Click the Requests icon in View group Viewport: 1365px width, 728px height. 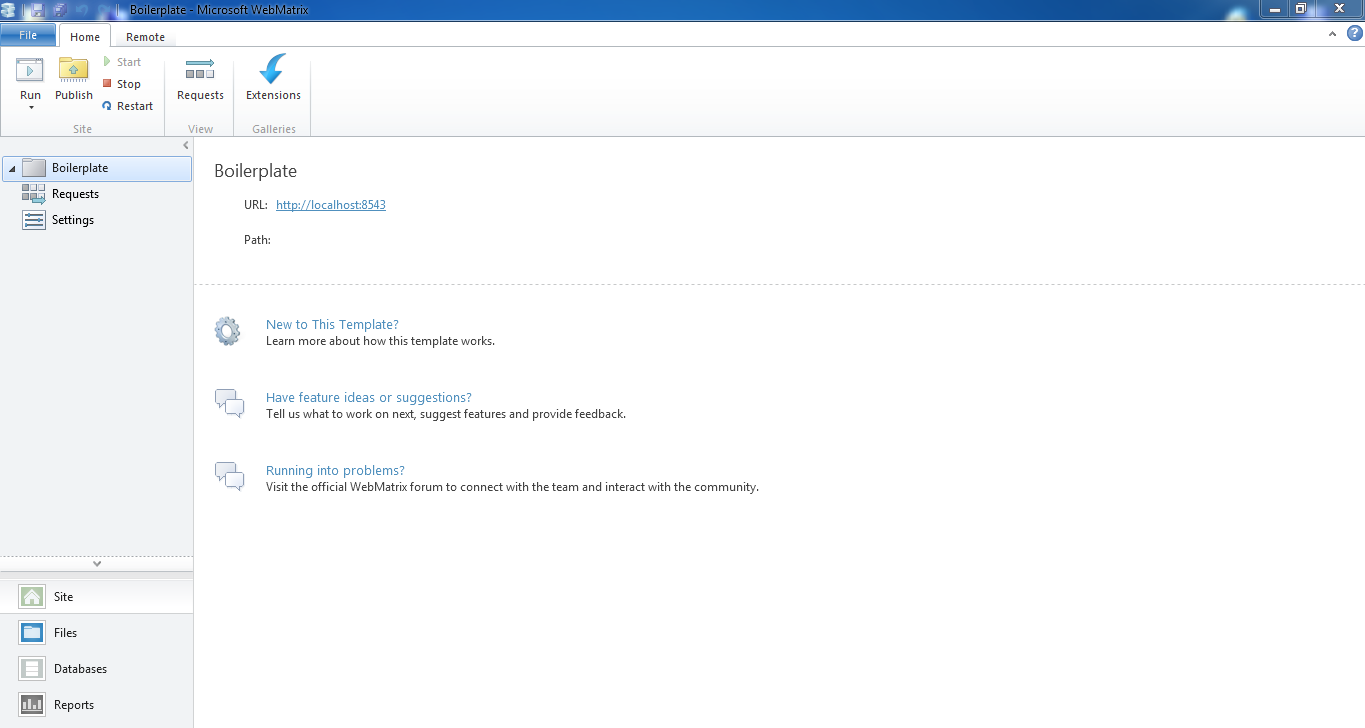(x=200, y=70)
